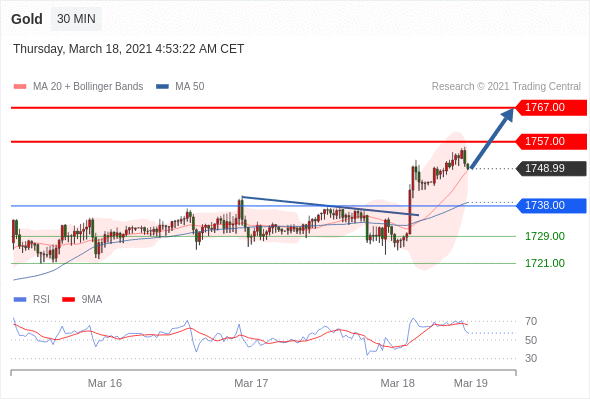Screen dimensions: 590x400
Task: Click the 1721.00 support level label
Action: click(545, 263)
